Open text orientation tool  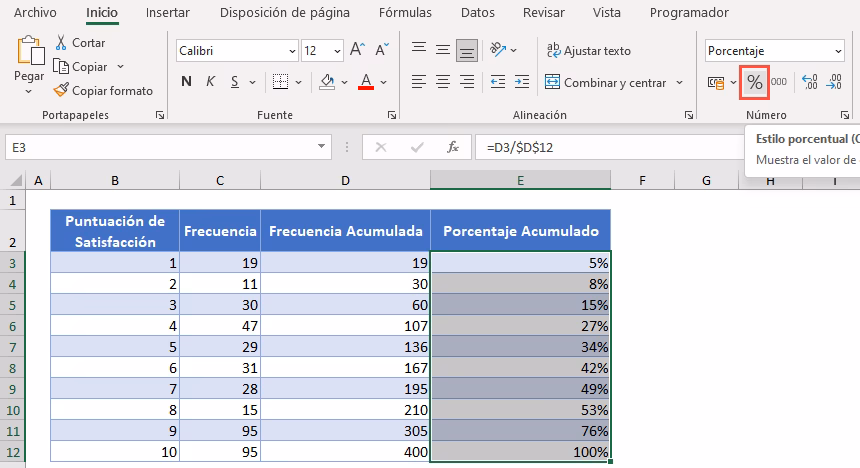tap(498, 50)
